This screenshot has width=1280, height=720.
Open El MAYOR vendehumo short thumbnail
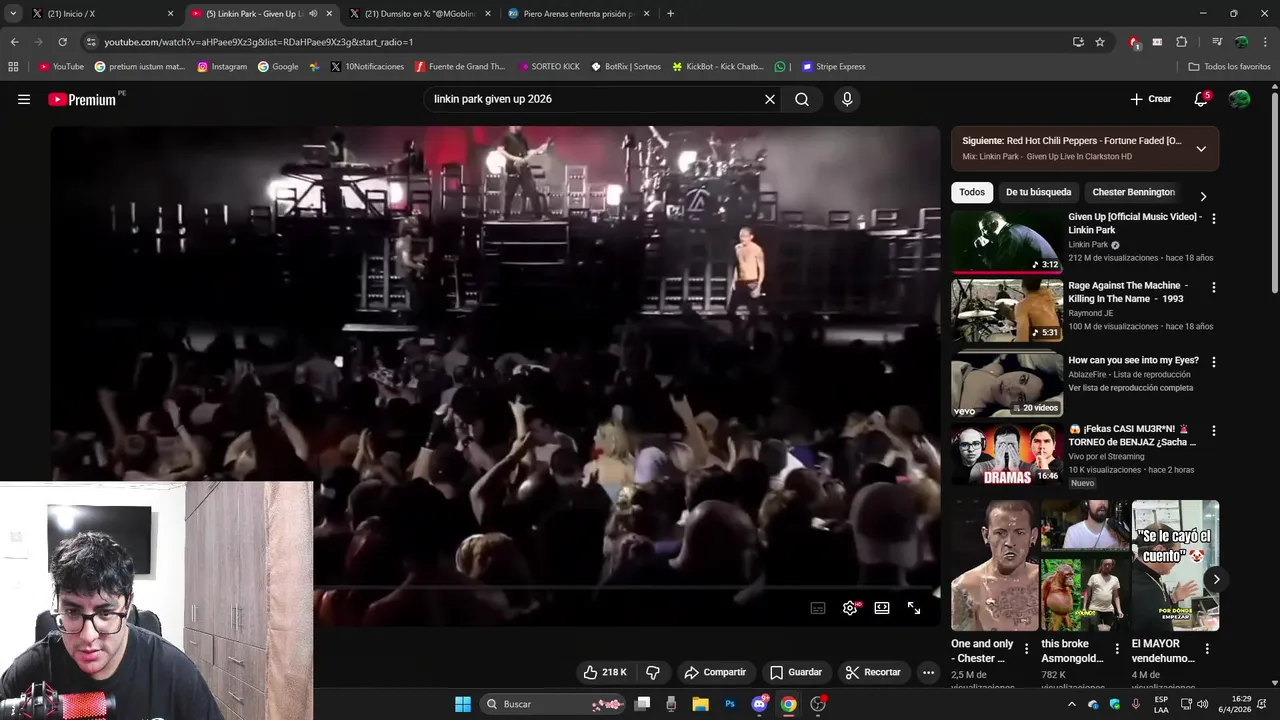point(1175,565)
